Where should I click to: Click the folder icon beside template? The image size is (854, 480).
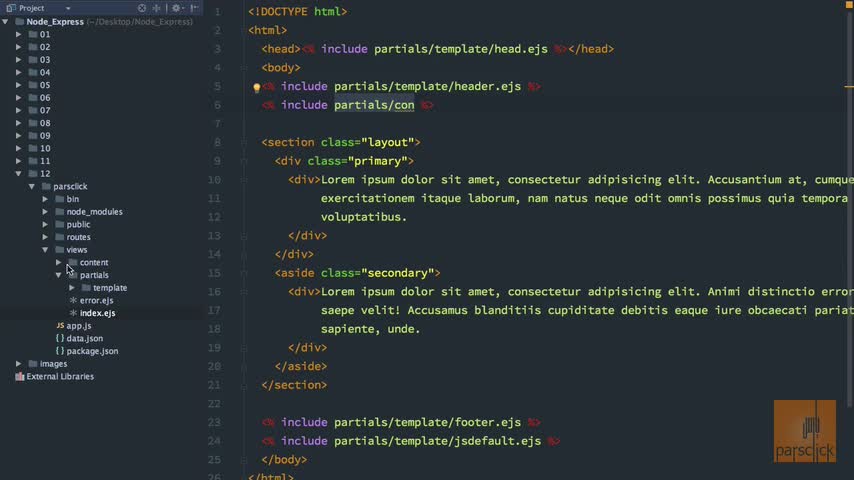(x=86, y=288)
